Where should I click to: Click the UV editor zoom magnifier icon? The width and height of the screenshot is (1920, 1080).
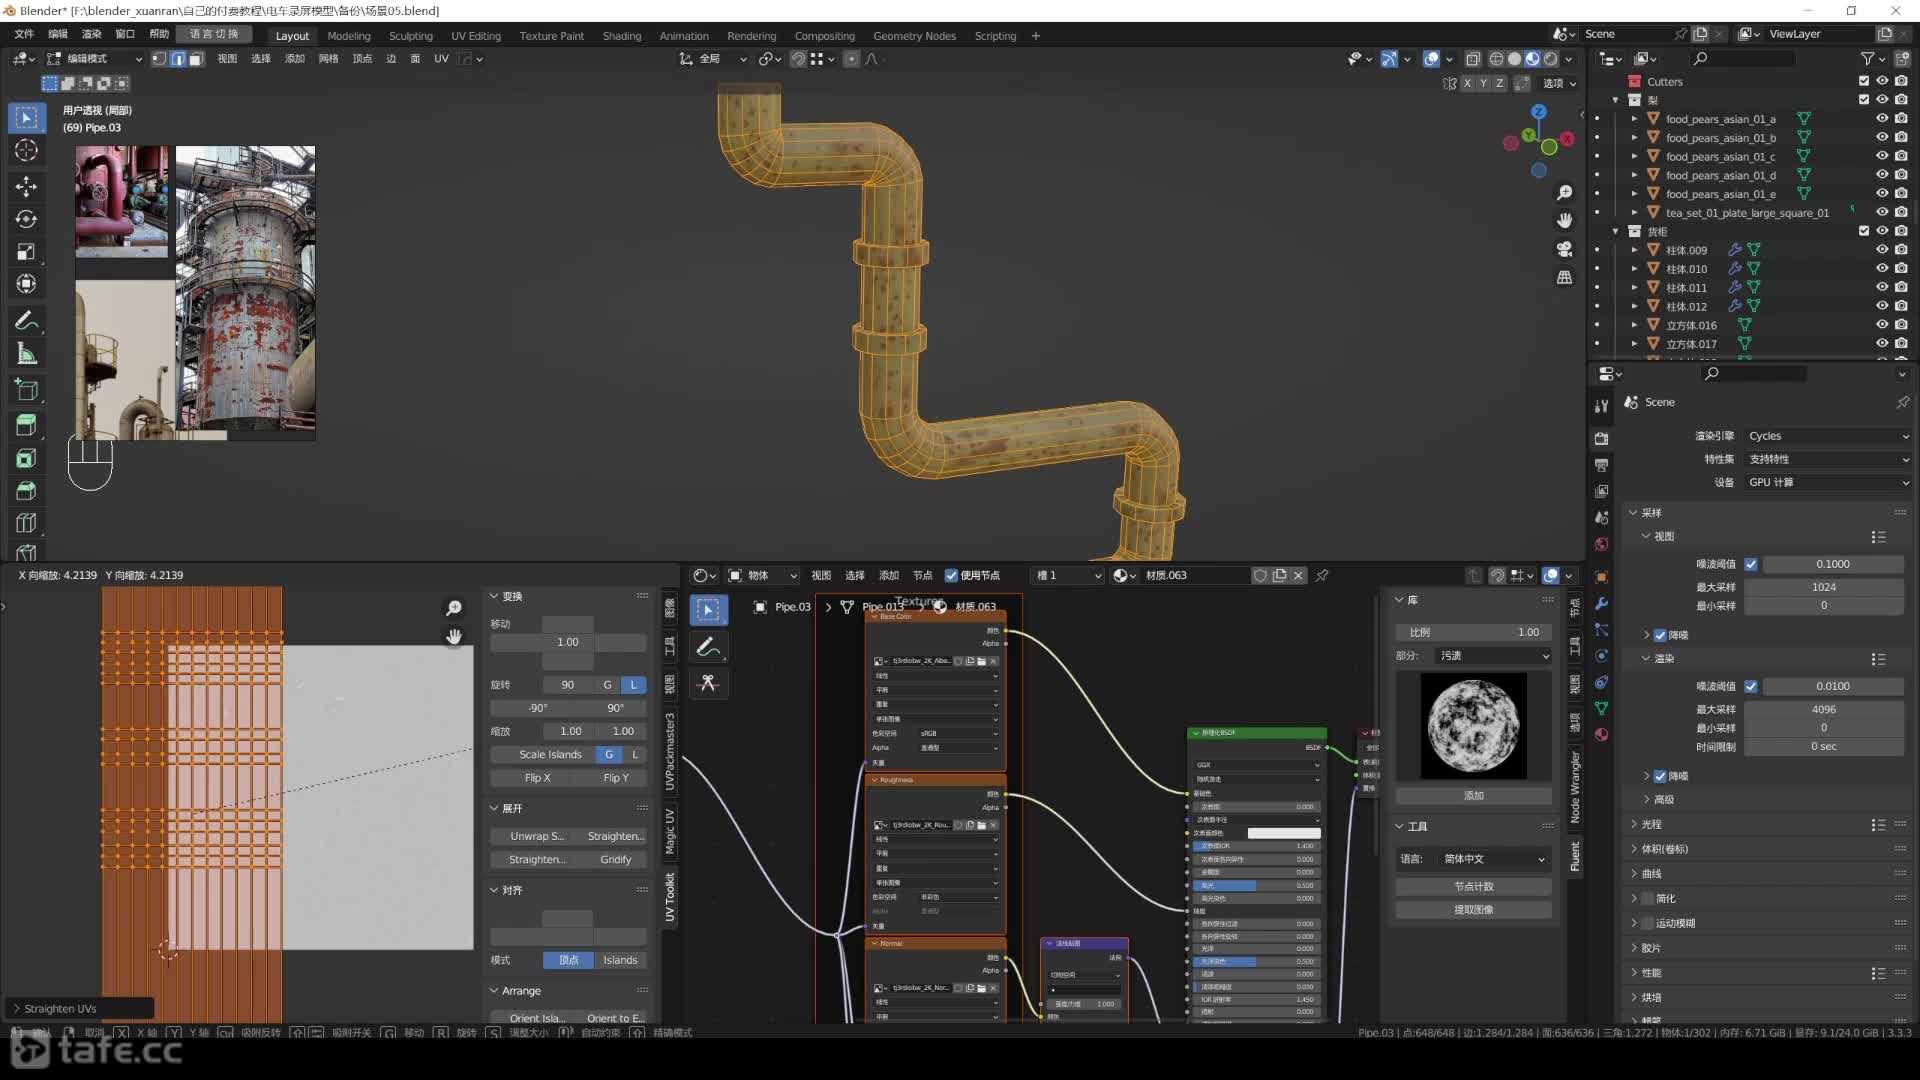tap(454, 608)
